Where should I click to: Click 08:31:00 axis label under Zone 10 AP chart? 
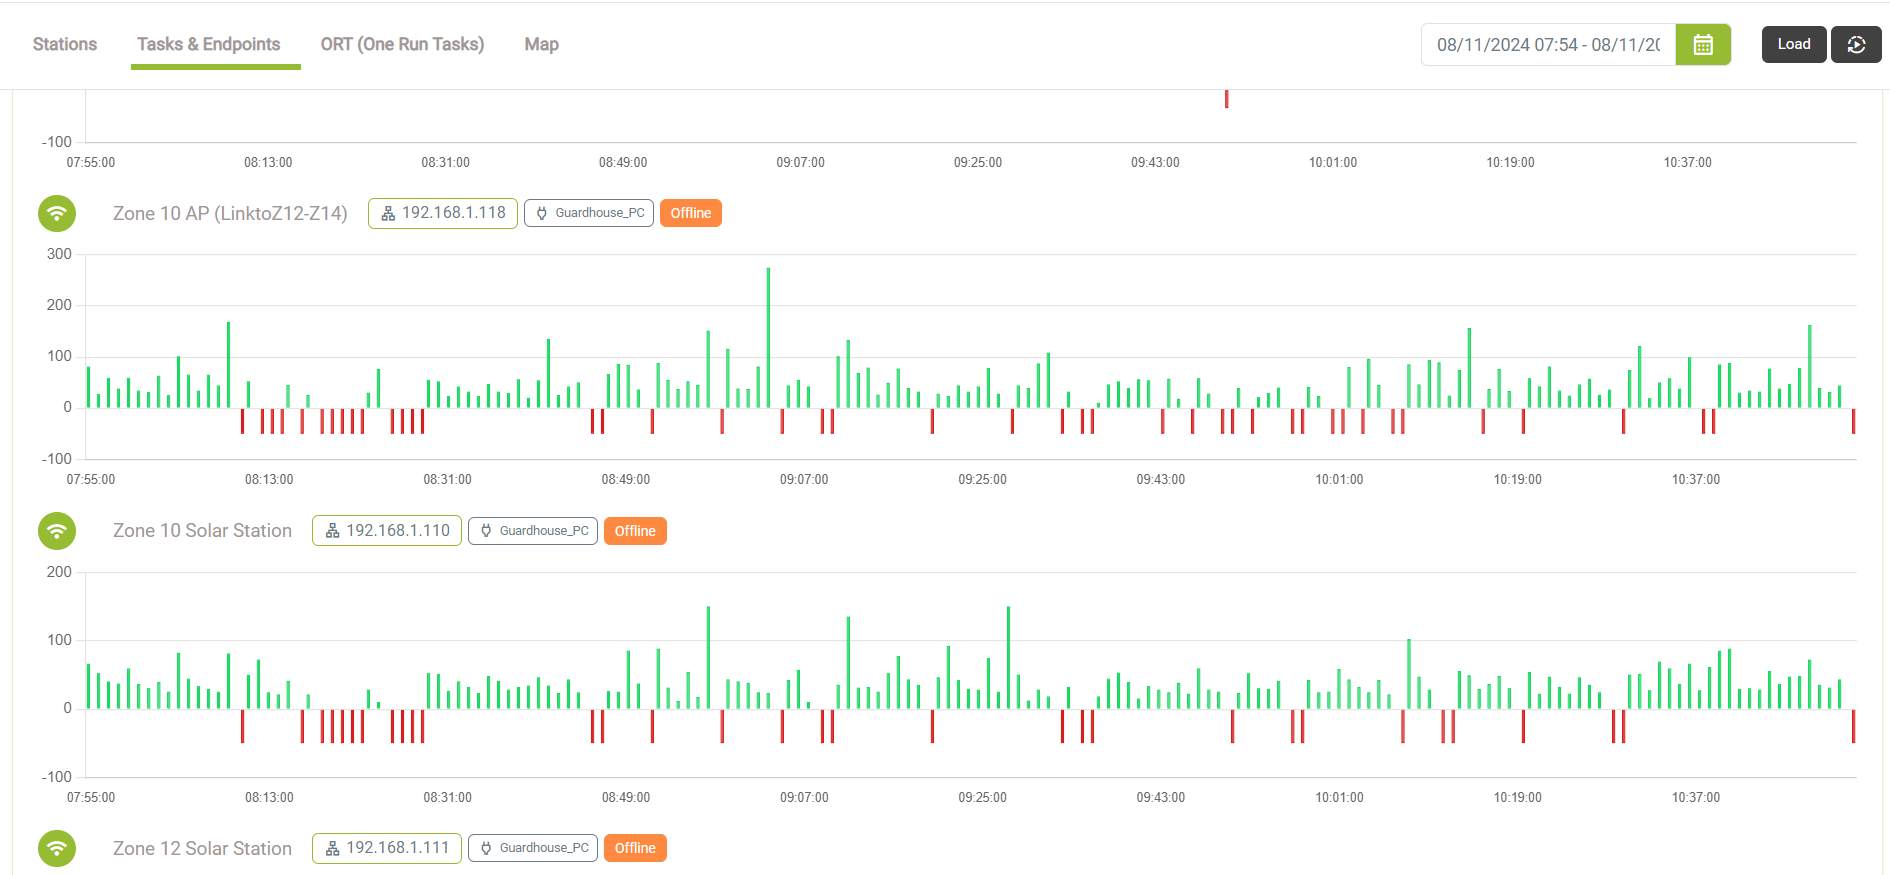pyautogui.click(x=447, y=480)
